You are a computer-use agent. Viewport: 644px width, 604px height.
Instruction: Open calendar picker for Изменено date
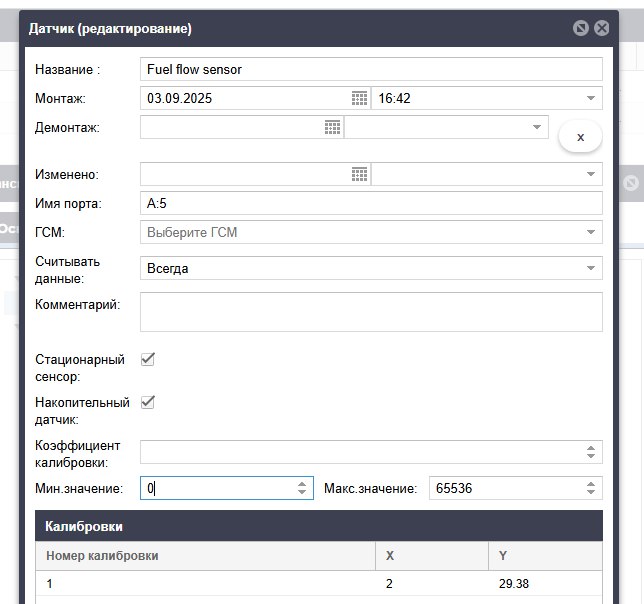coord(360,174)
